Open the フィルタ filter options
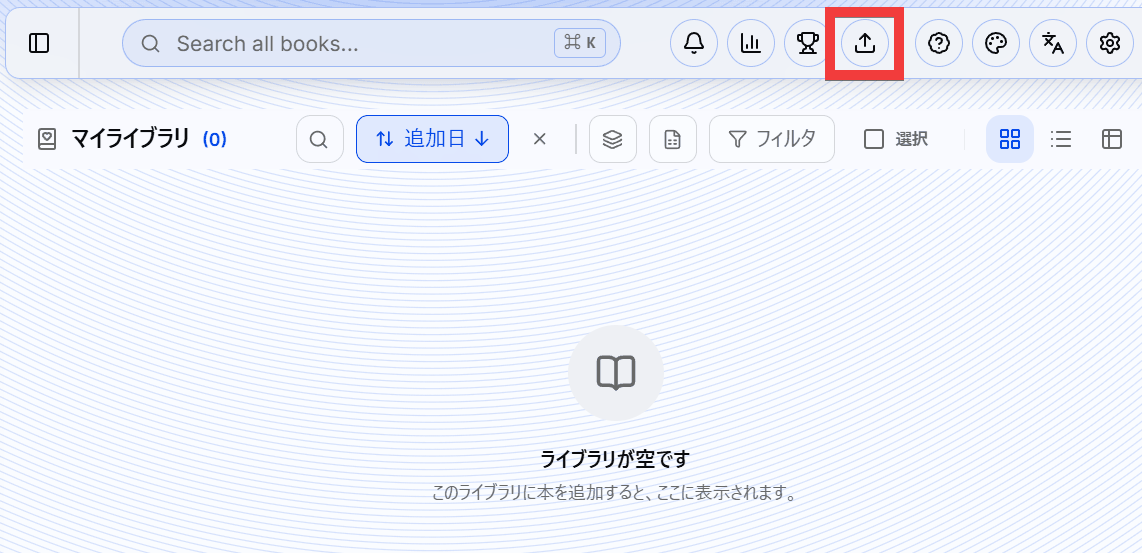Screen dimensions: 1142x553 pyautogui.click(x=772, y=139)
